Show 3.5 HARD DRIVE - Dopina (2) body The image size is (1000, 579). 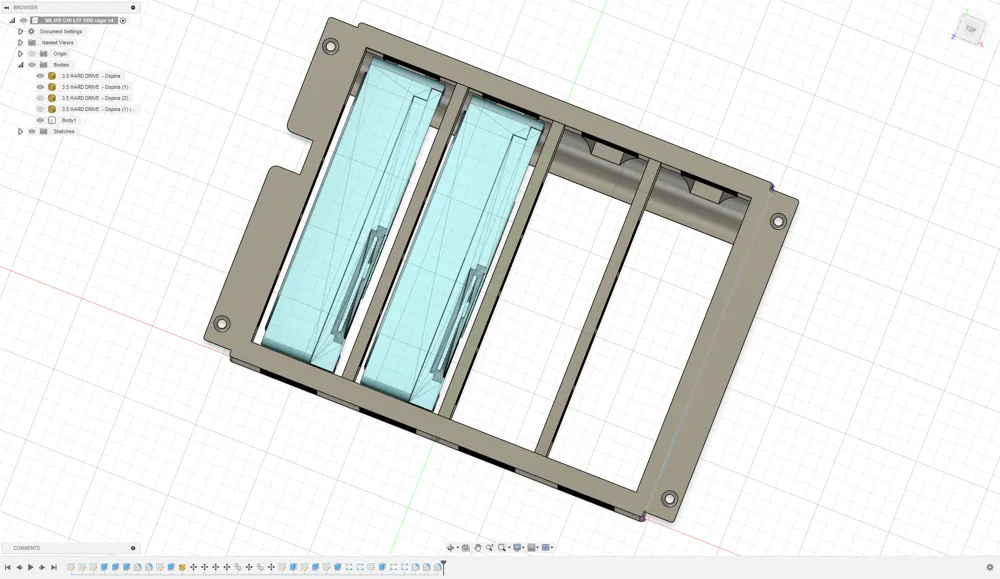coord(40,98)
